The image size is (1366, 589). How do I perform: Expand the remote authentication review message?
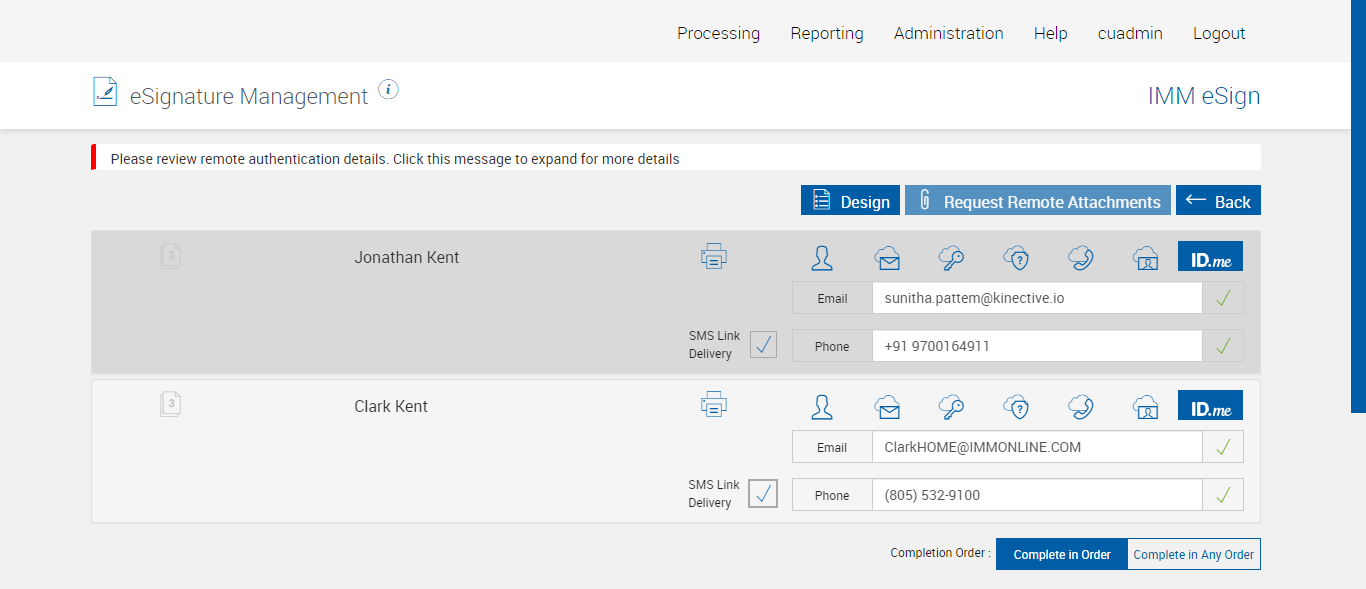[x=395, y=159]
